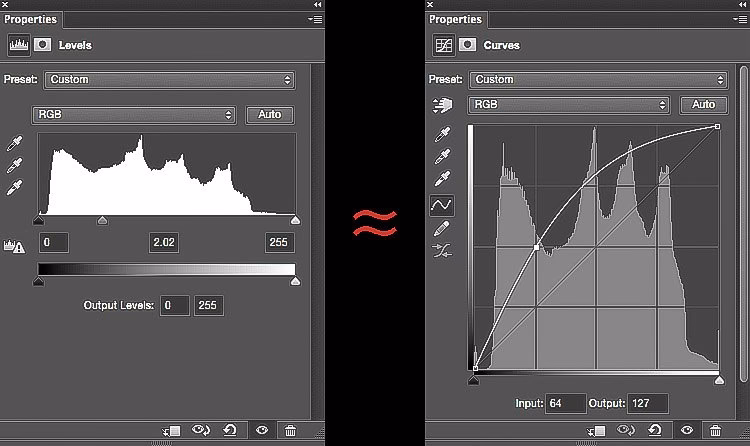Reset Levels adjustment to defaults
This screenshot has width=750, height=446.
click(230, 430)
